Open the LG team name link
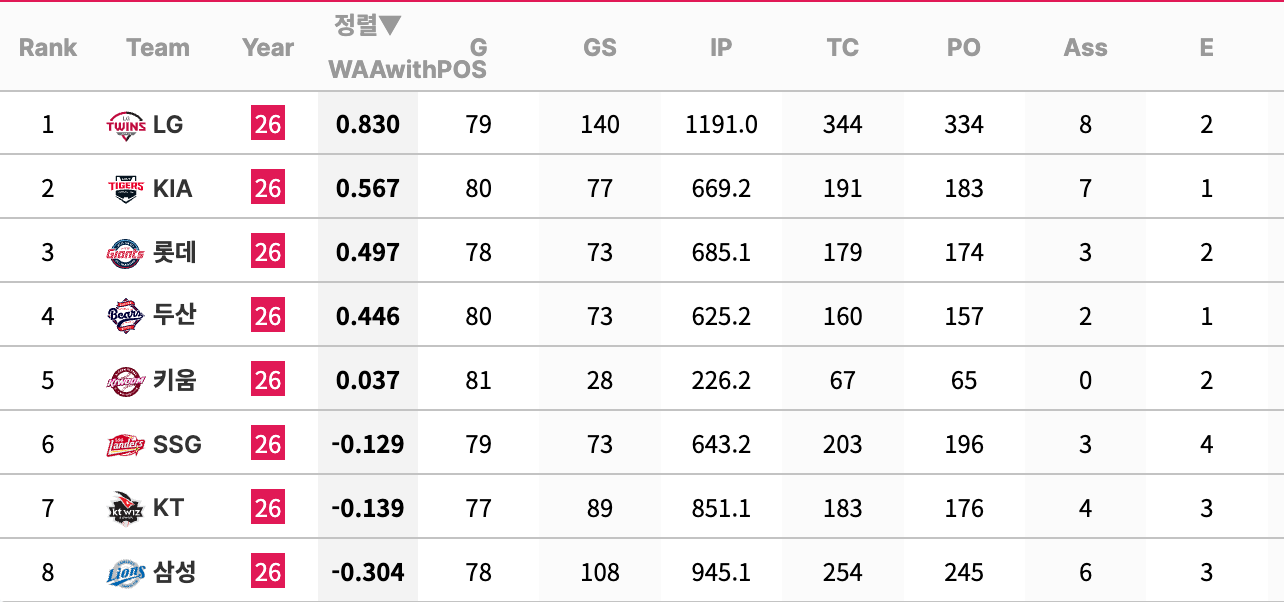Viewport: 1284px width, 602px height. pos(168,124)
